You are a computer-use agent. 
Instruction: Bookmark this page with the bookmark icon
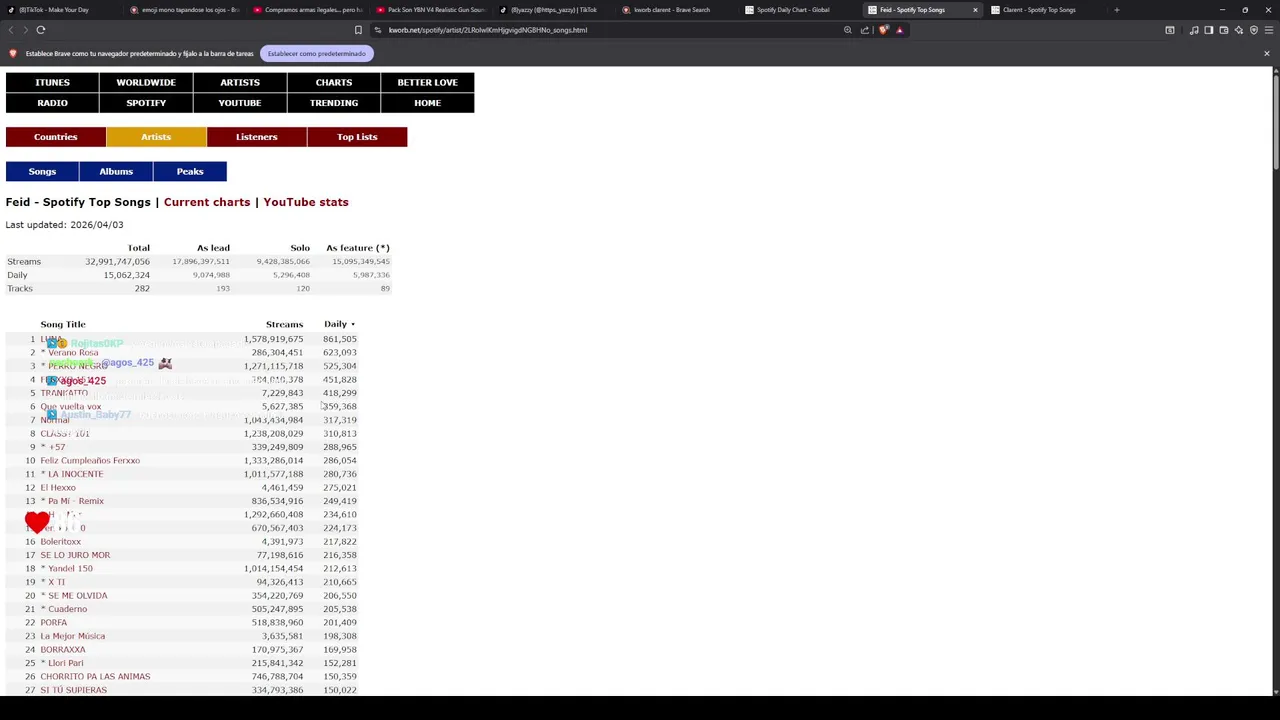coord(358,30)
